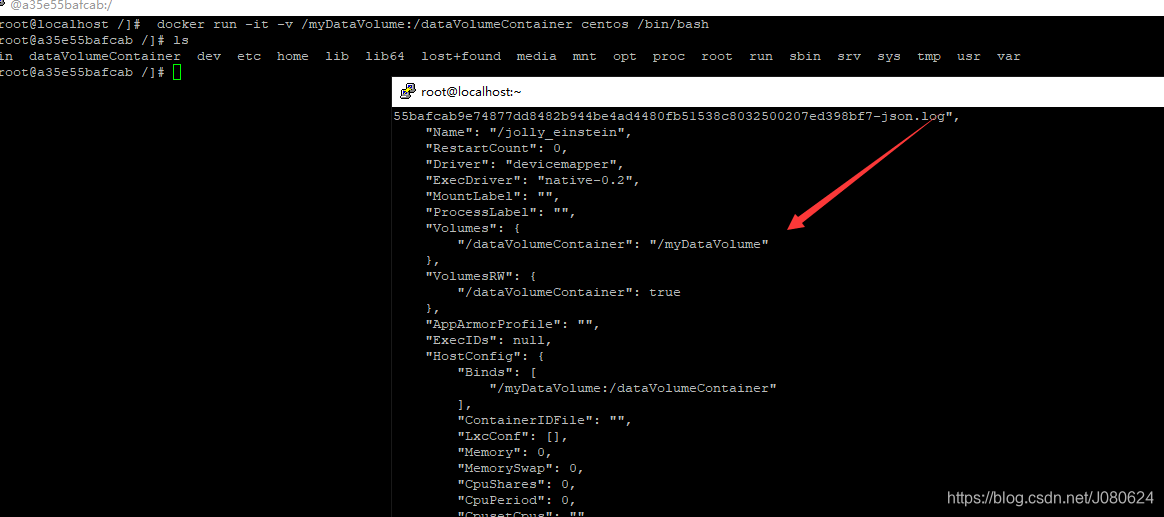Click the "Binds": [ line
The image size is (1164, 517).
(497, 372)
